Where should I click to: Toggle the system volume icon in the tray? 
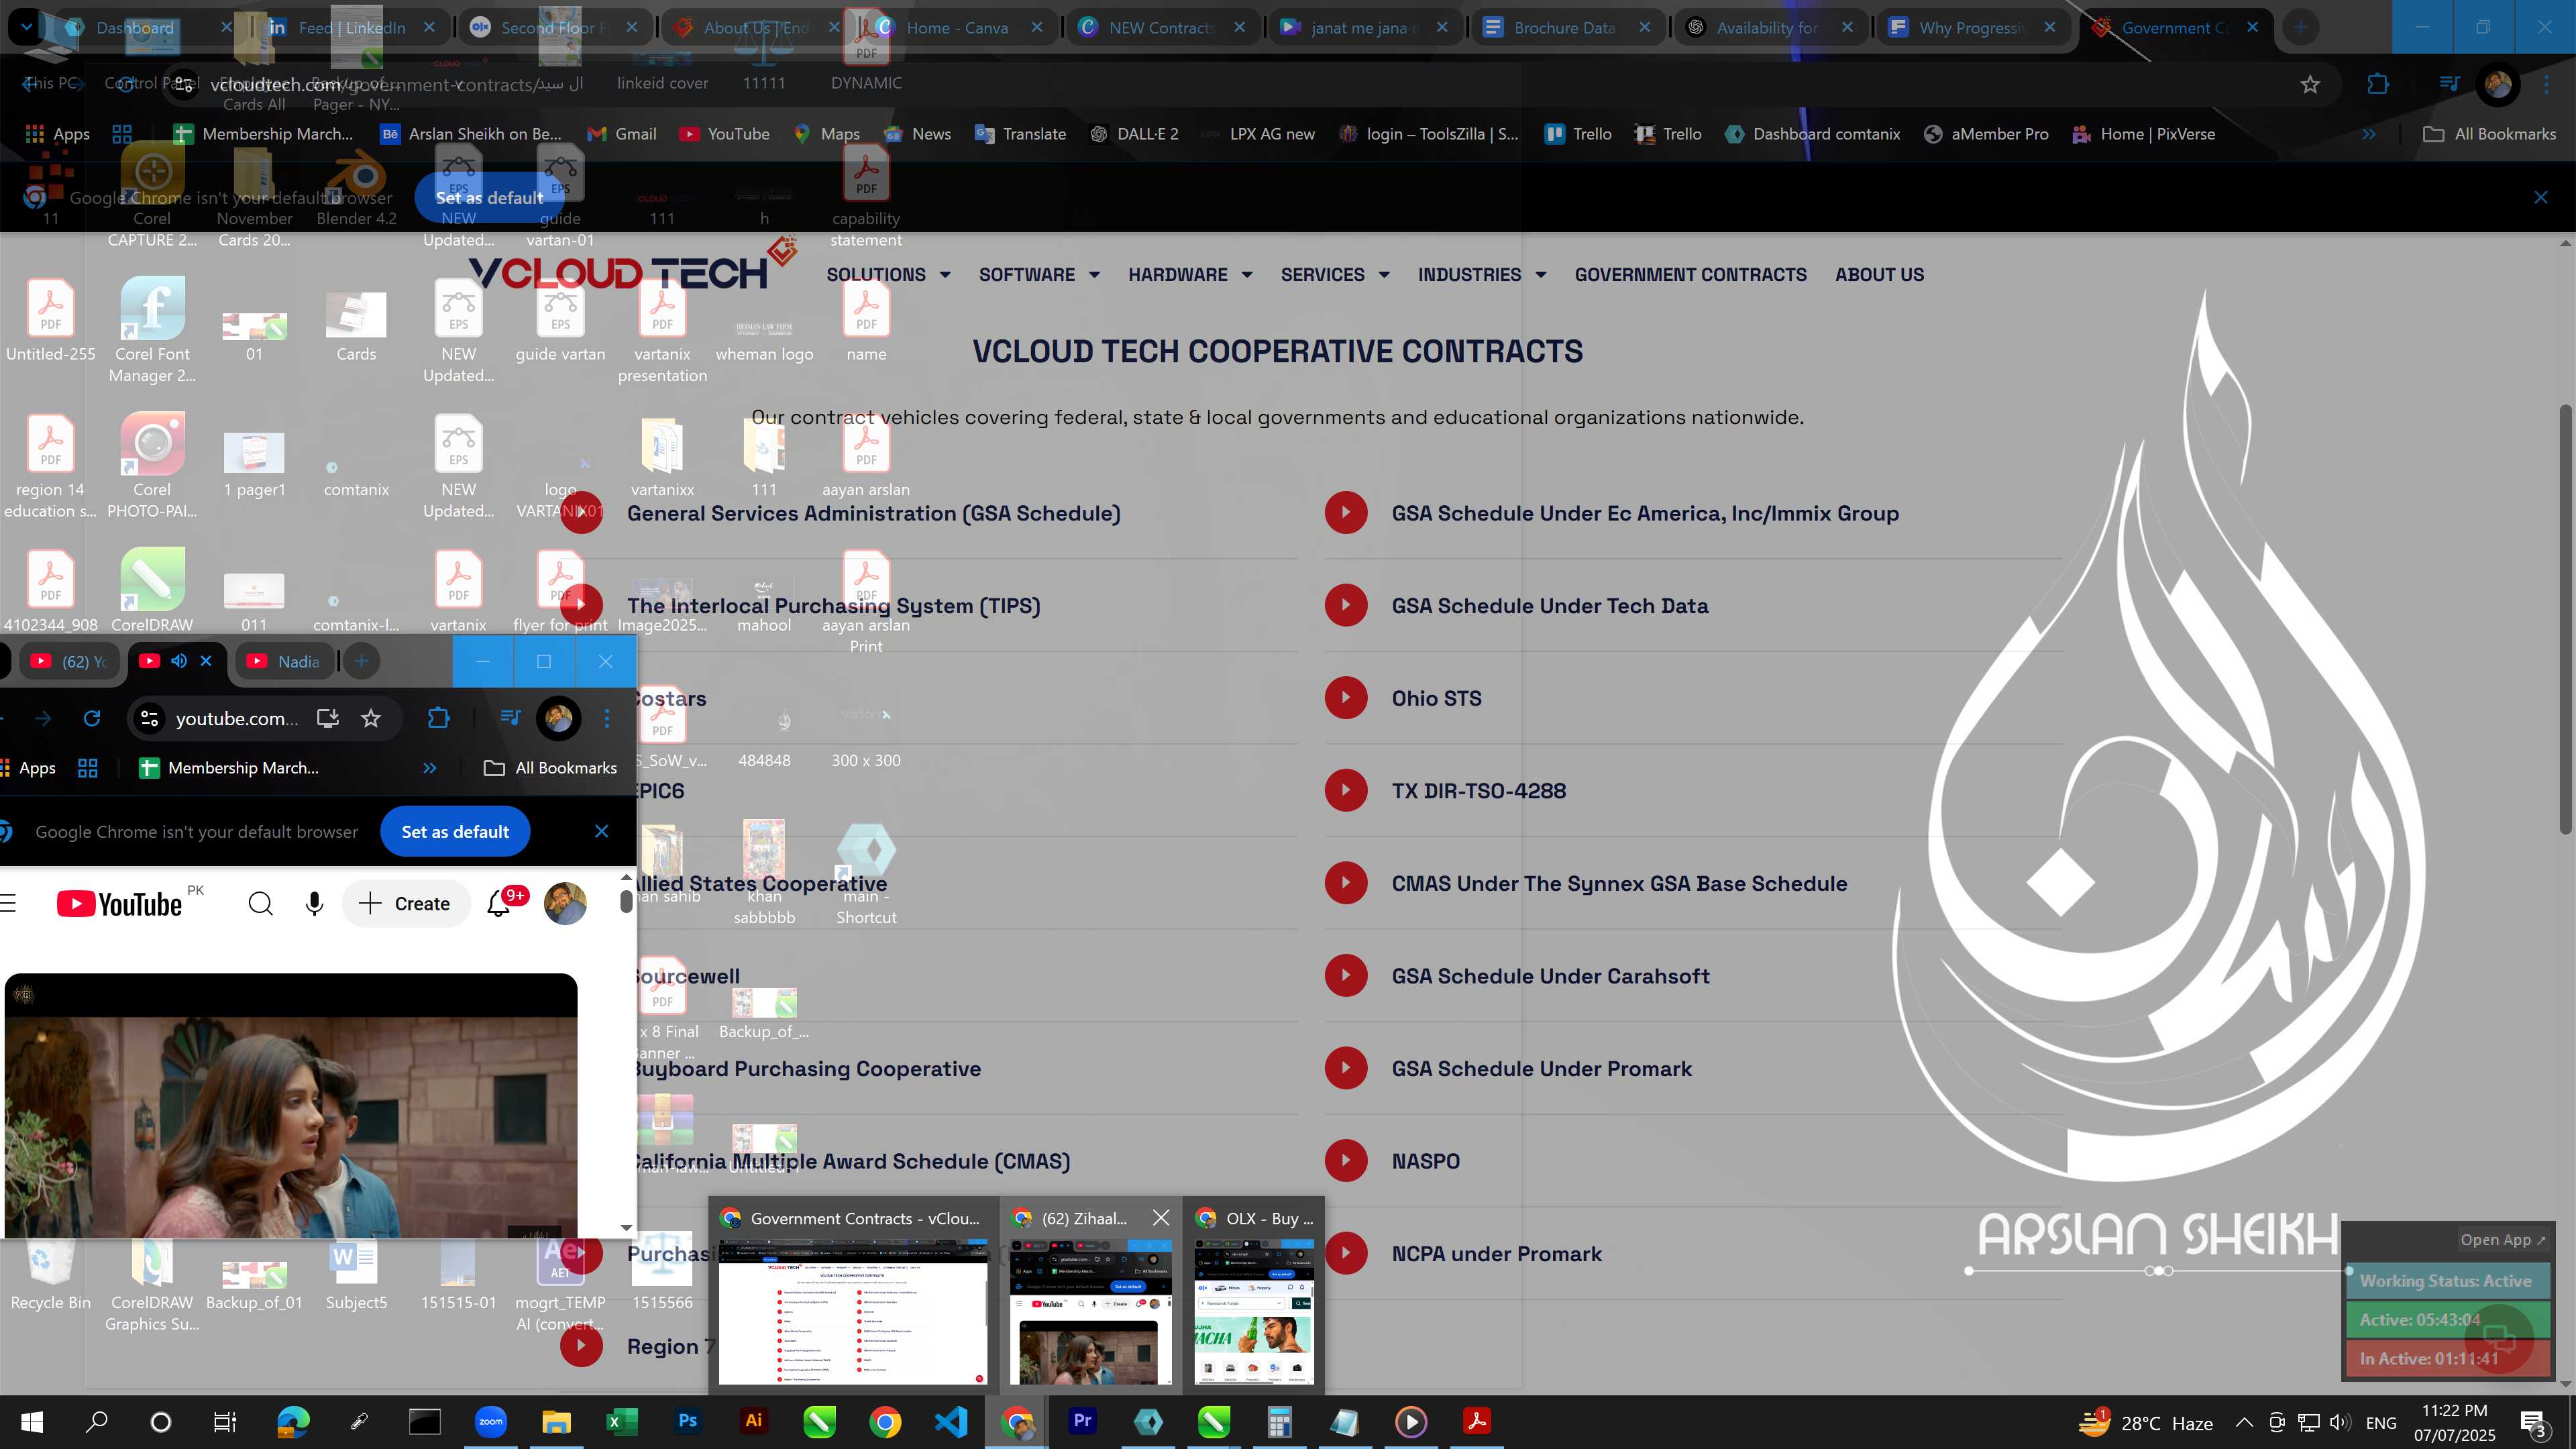[x=2339, y=1422]
